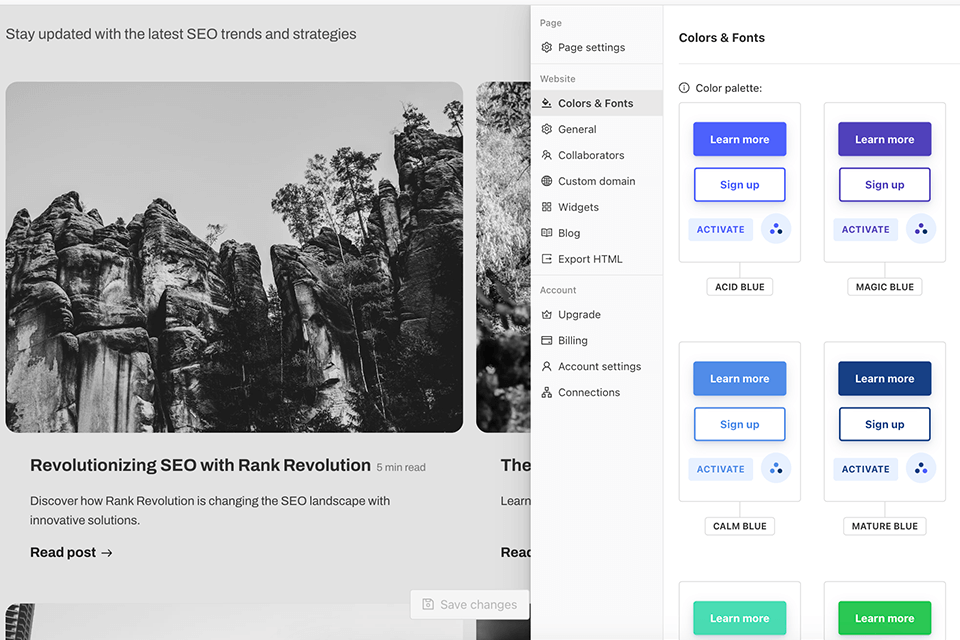Activate the Mature Blue palette
Viewport: 960px width, 640px height.
tap(865, 469)
